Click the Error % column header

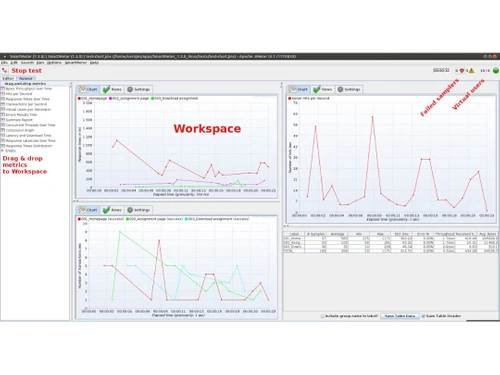[423, 234]
